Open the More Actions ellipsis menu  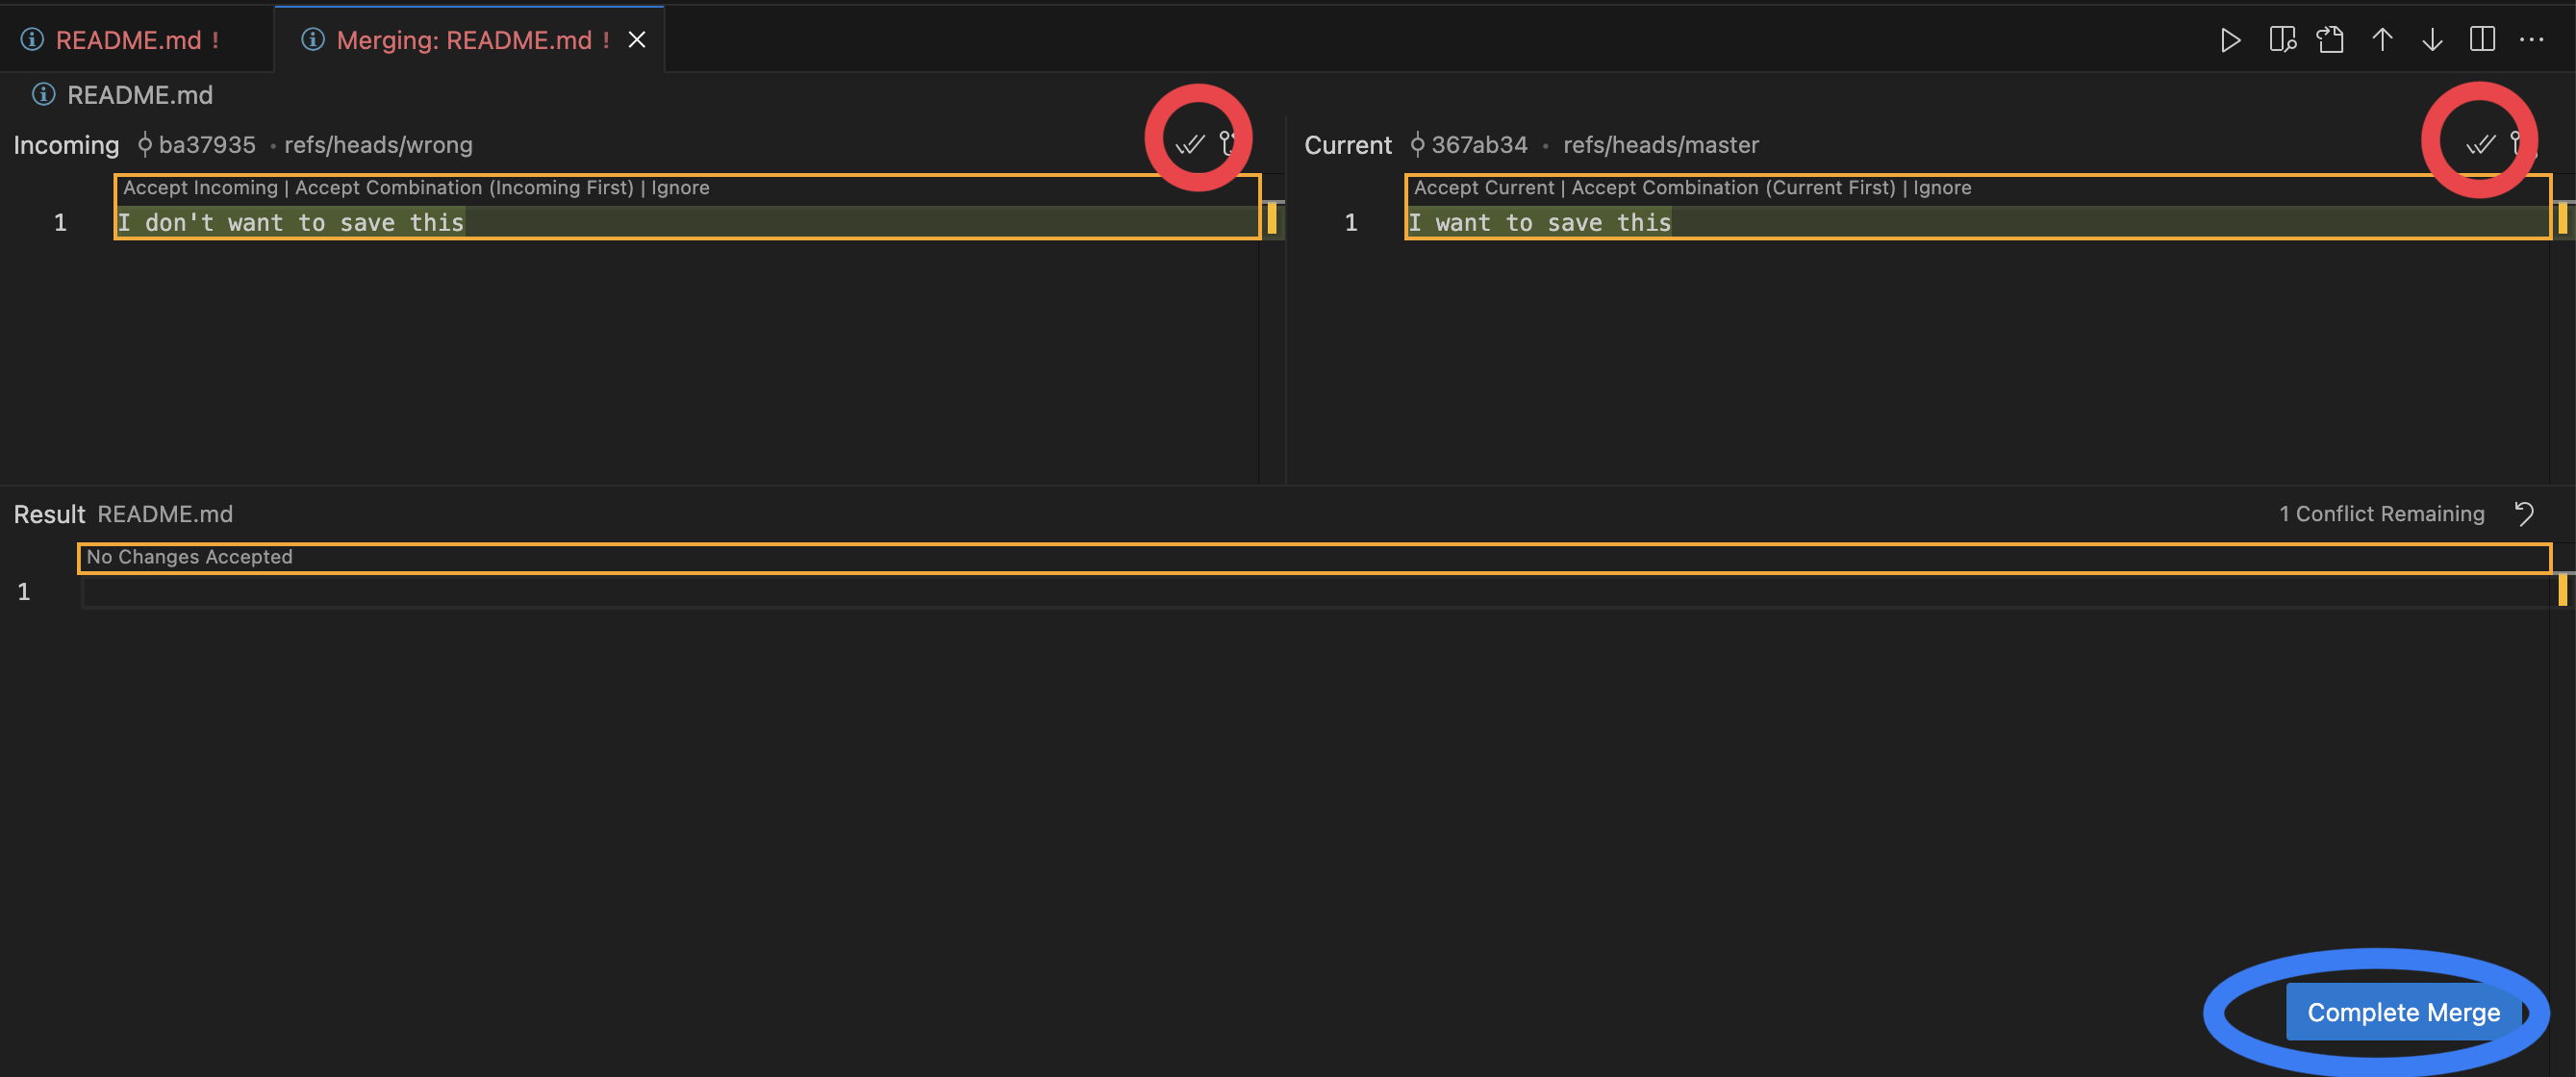2533,40
